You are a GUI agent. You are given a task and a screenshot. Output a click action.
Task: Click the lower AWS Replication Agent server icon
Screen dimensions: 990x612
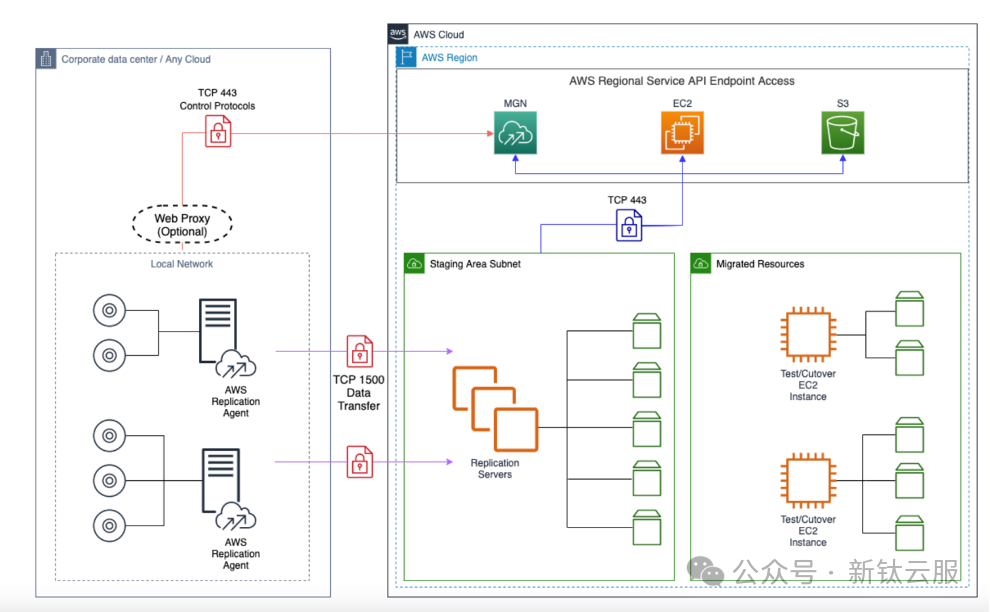229,489
